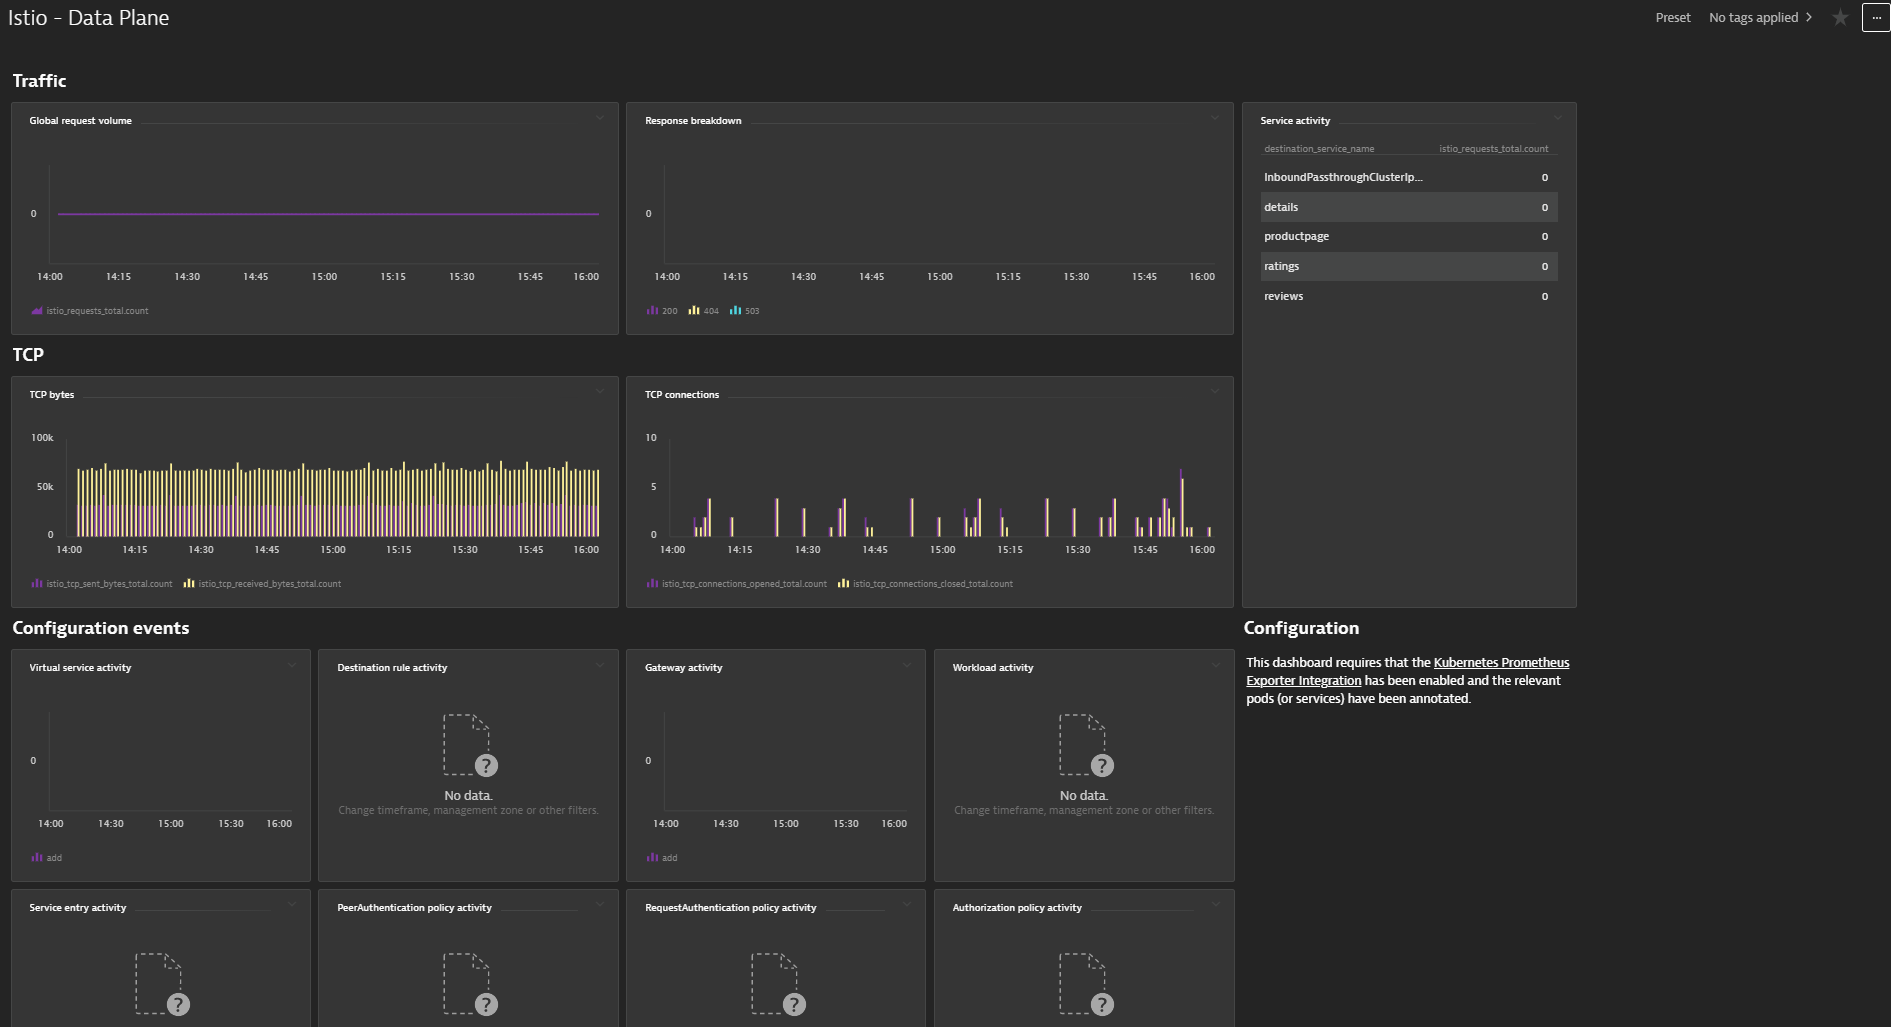Click the no-data icon in Destination rule activity
The height and width of the screenshot is (1027, 1891).
[x=470, y=745]
